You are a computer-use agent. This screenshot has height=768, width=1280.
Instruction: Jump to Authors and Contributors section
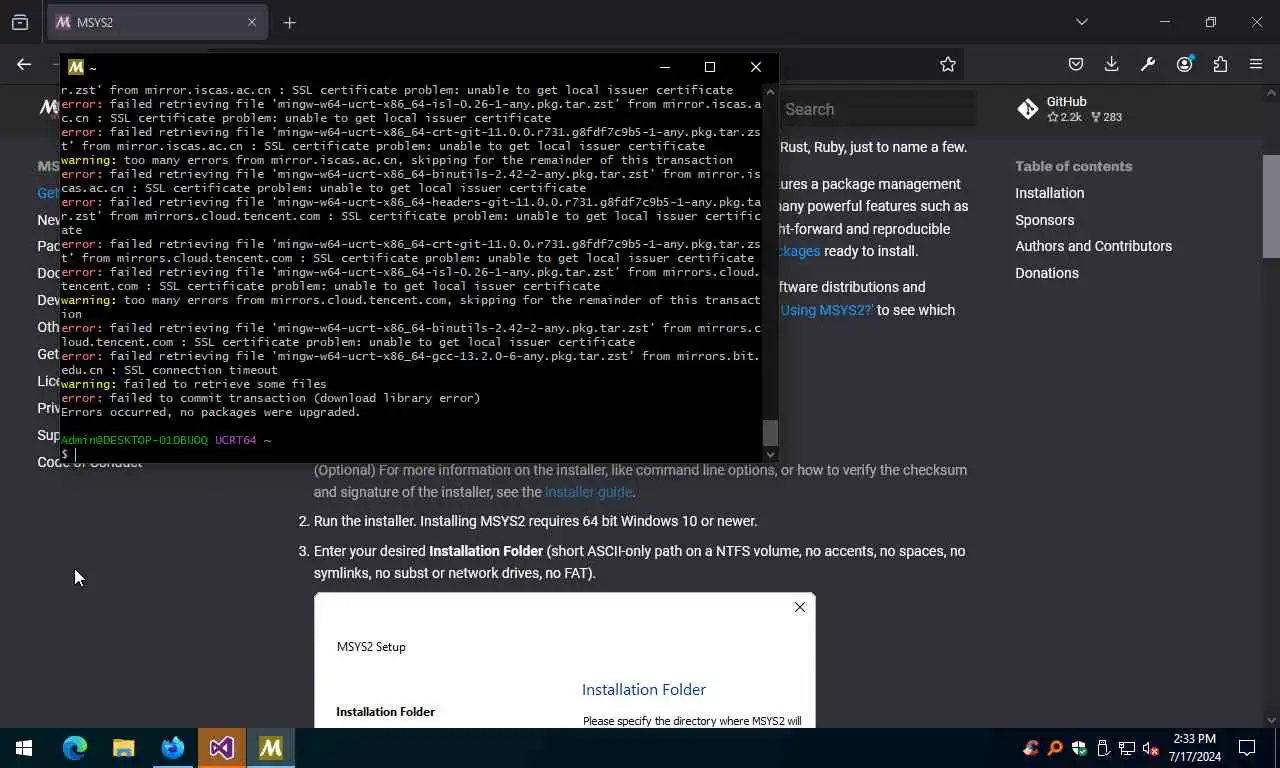coord(1093,246)
